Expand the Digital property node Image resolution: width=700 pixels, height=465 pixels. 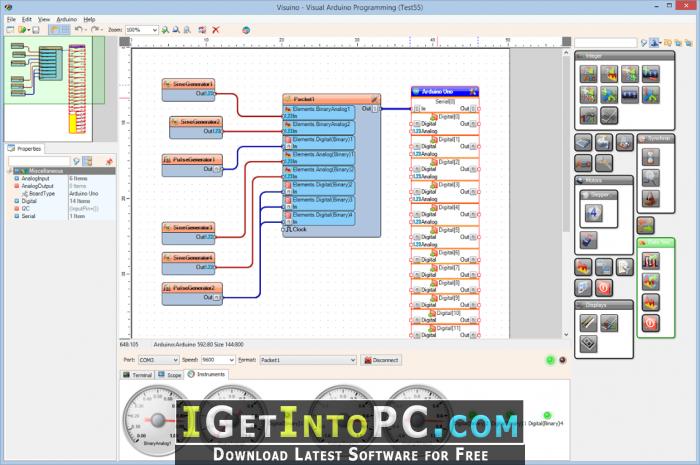(17, 201)
